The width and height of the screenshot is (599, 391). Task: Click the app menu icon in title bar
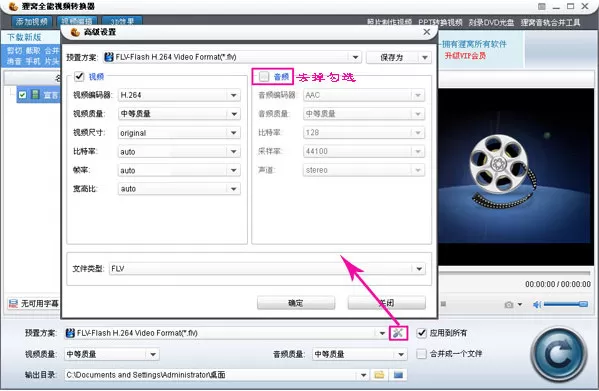[541, 6]
